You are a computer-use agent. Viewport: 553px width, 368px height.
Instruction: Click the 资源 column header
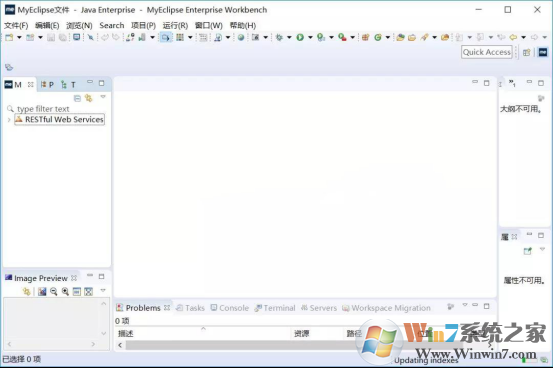[x=317, y=333]
